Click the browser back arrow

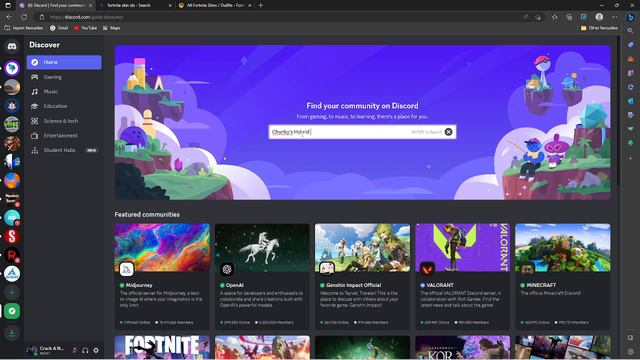click(x=9, y=17)
